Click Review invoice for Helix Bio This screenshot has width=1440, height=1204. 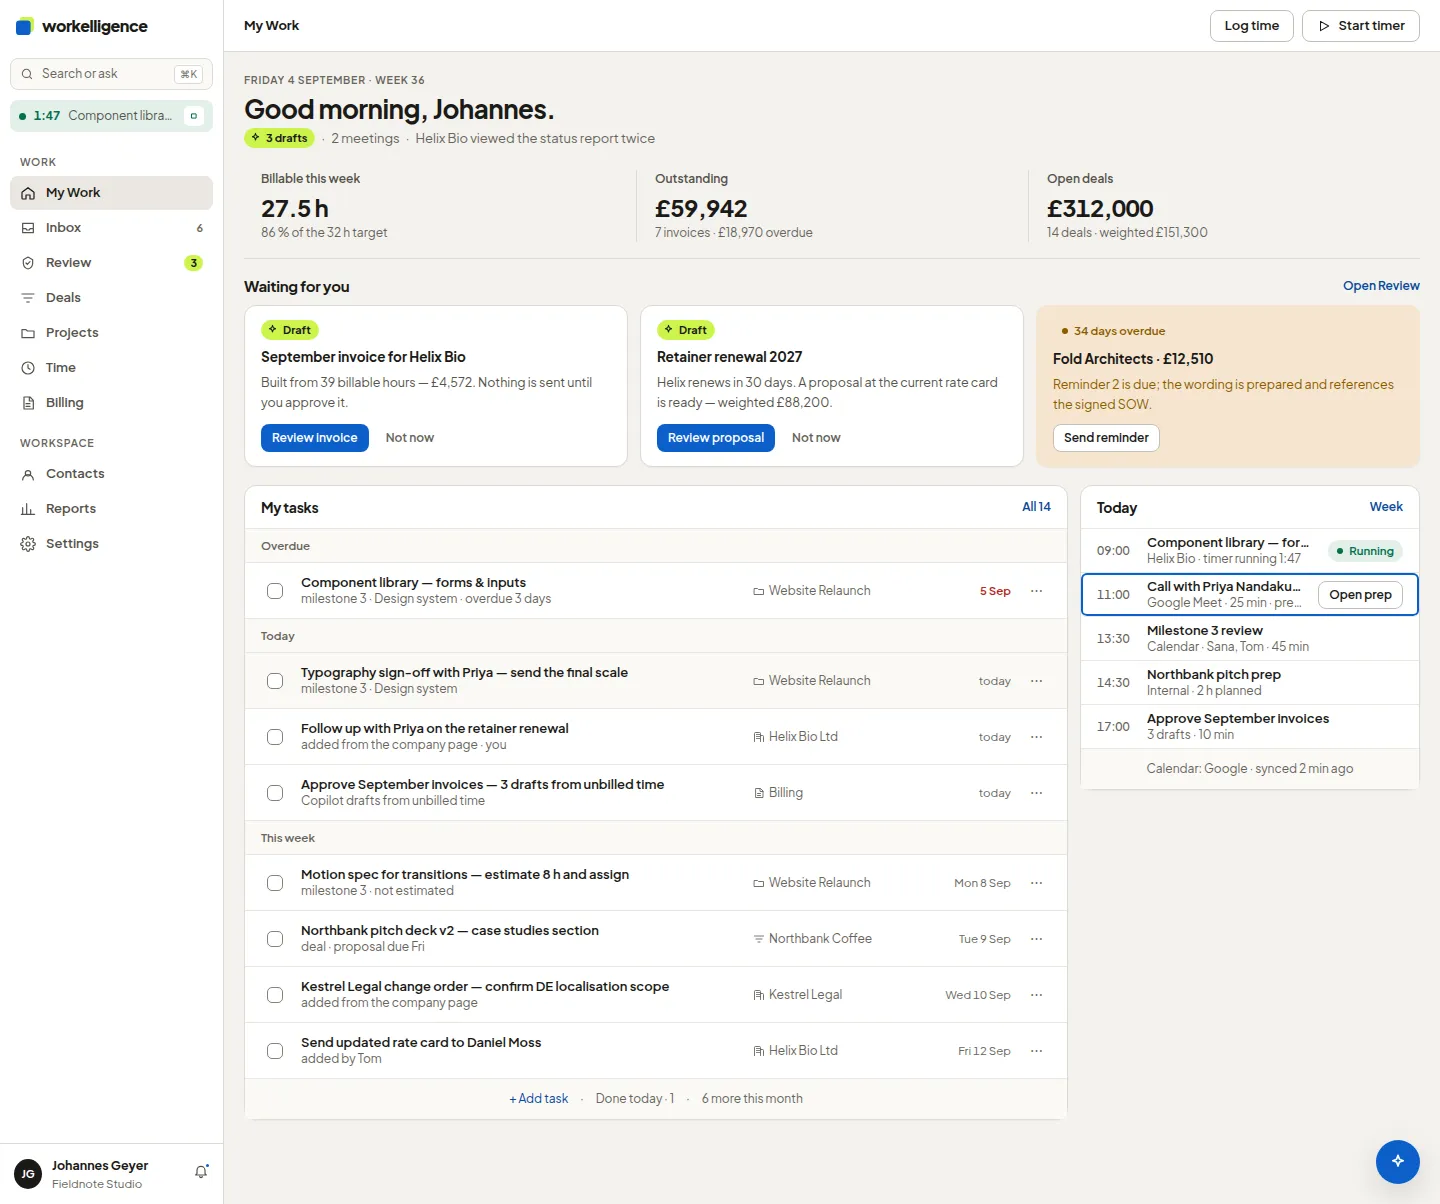click(x=315, y=438)
